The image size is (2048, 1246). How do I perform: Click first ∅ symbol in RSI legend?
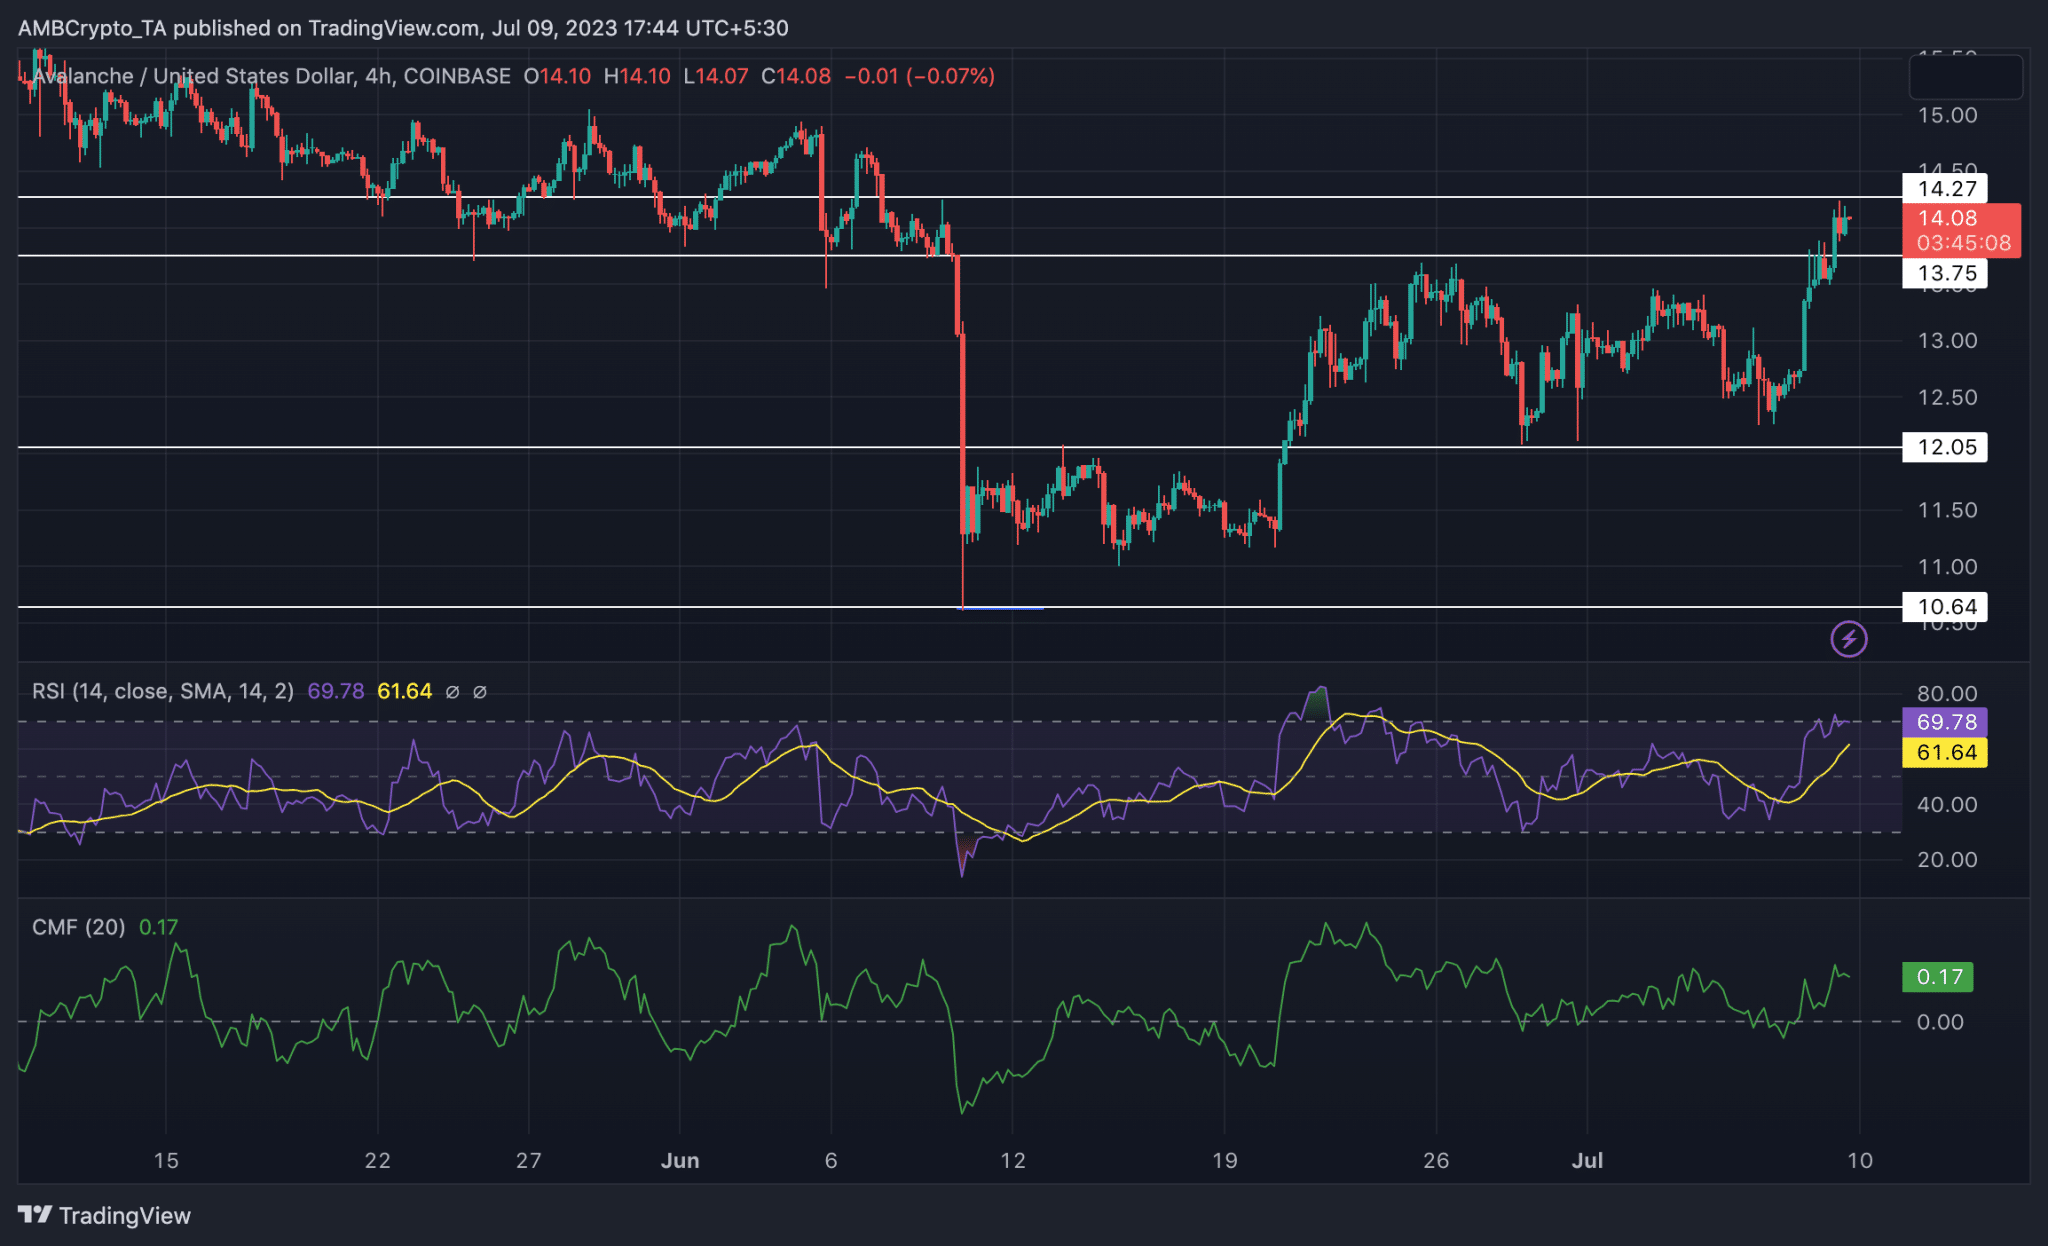452,692
